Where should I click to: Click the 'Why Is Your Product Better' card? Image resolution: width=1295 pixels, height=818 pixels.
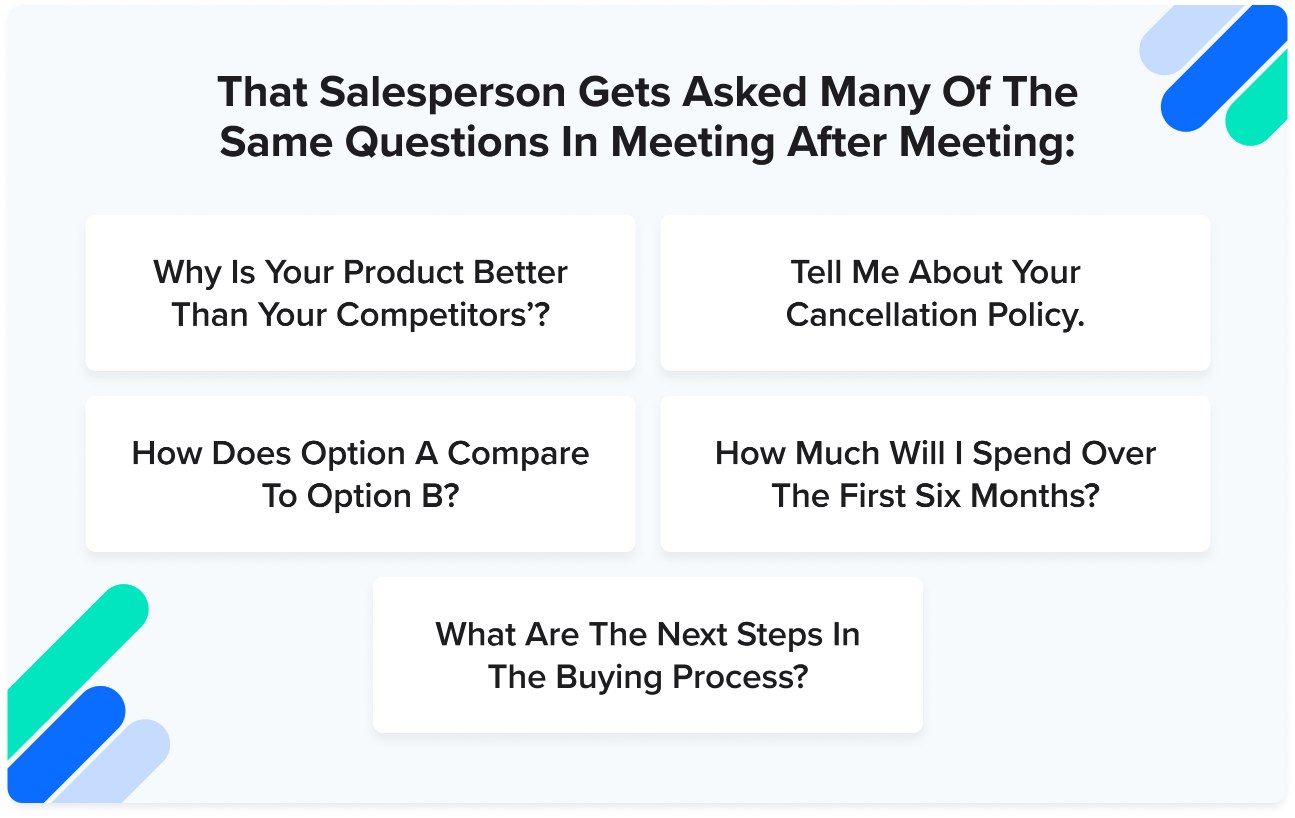coord(360,293)
